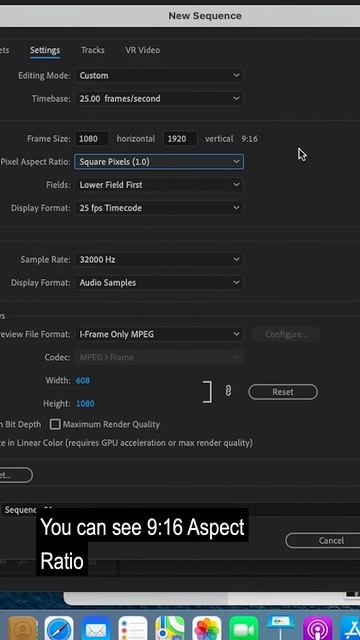Open Reminders from the dock
This screenshot has width=360, height=640.
(133, 629)
